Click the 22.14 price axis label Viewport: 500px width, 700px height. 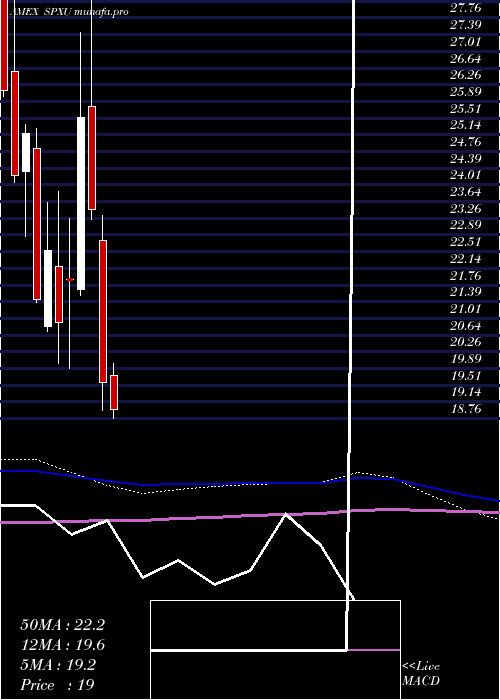[x=466, y=259]
